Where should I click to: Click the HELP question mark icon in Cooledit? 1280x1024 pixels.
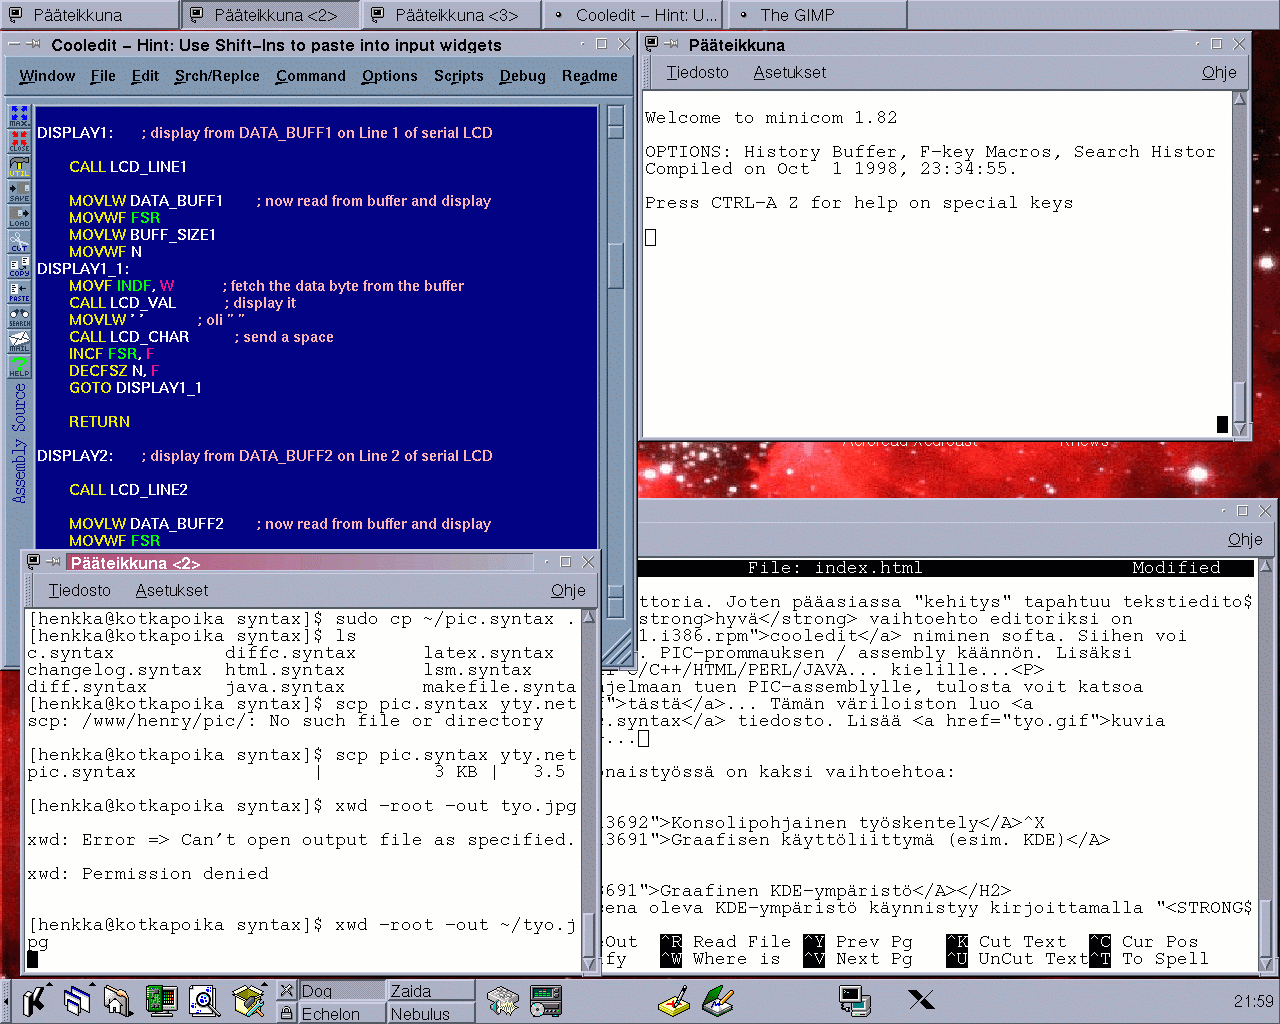19,366
